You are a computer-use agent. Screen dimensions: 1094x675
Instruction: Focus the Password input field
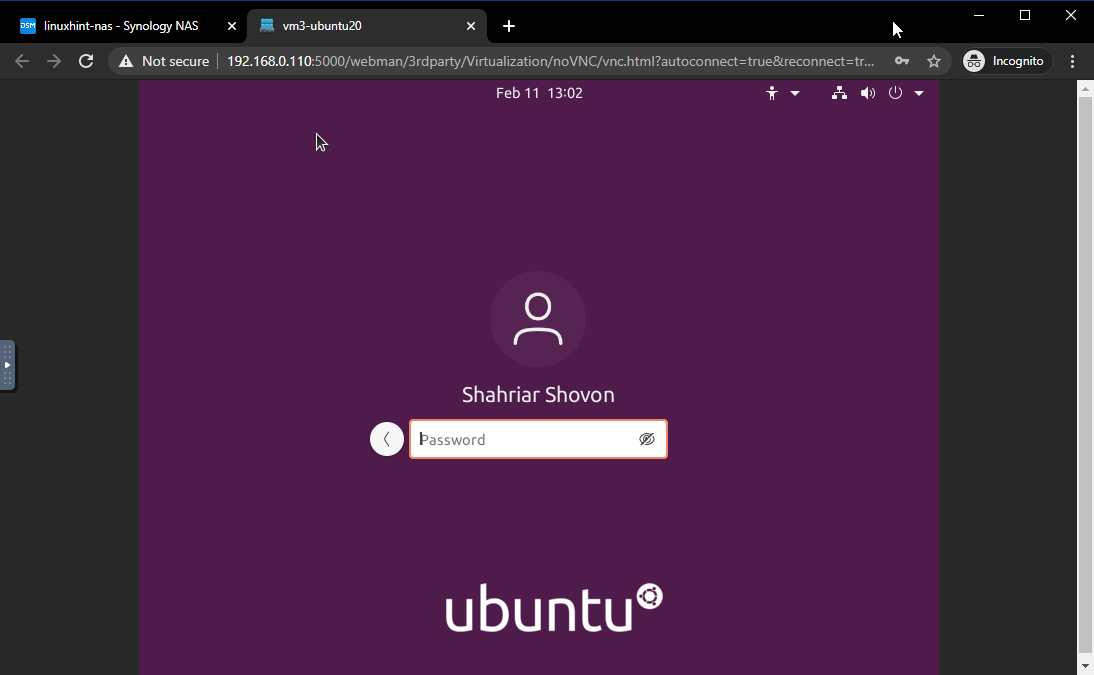[x=538, y=439]
